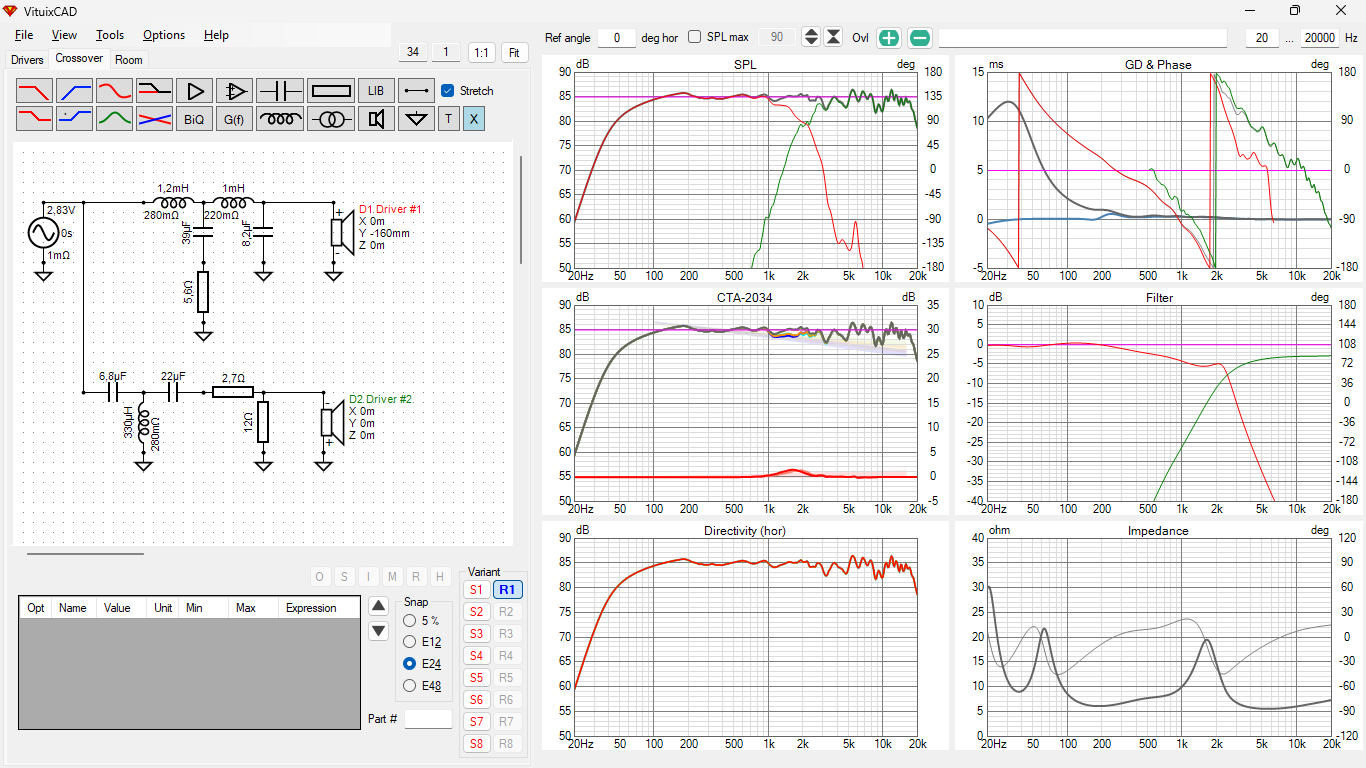Select the red-blue crossing lines block

(x=154, y=119)
